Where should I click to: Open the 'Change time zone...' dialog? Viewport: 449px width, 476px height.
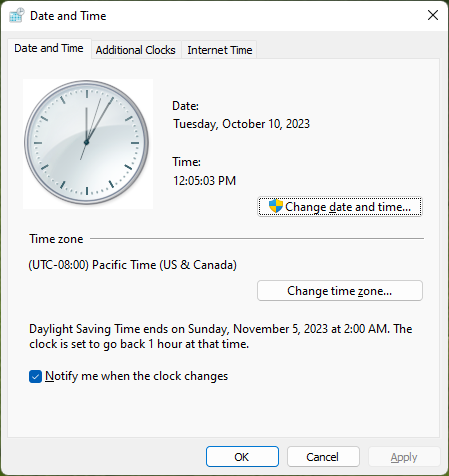[x=340, y=291]
